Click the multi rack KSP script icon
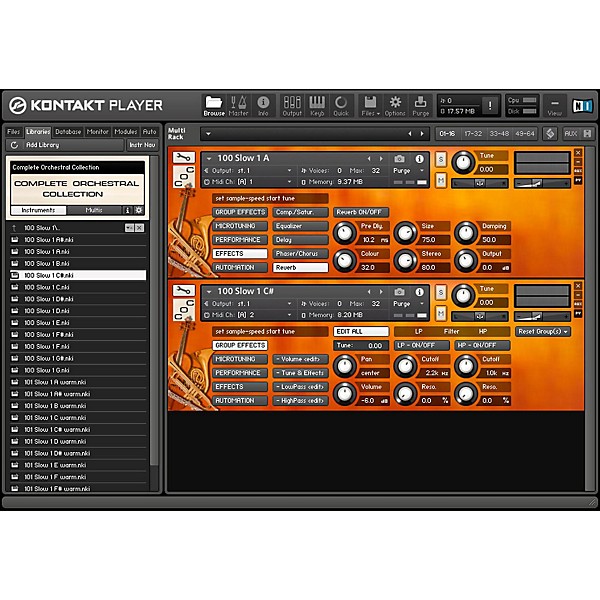The image size is (600, 600). [x=550, y=134]
